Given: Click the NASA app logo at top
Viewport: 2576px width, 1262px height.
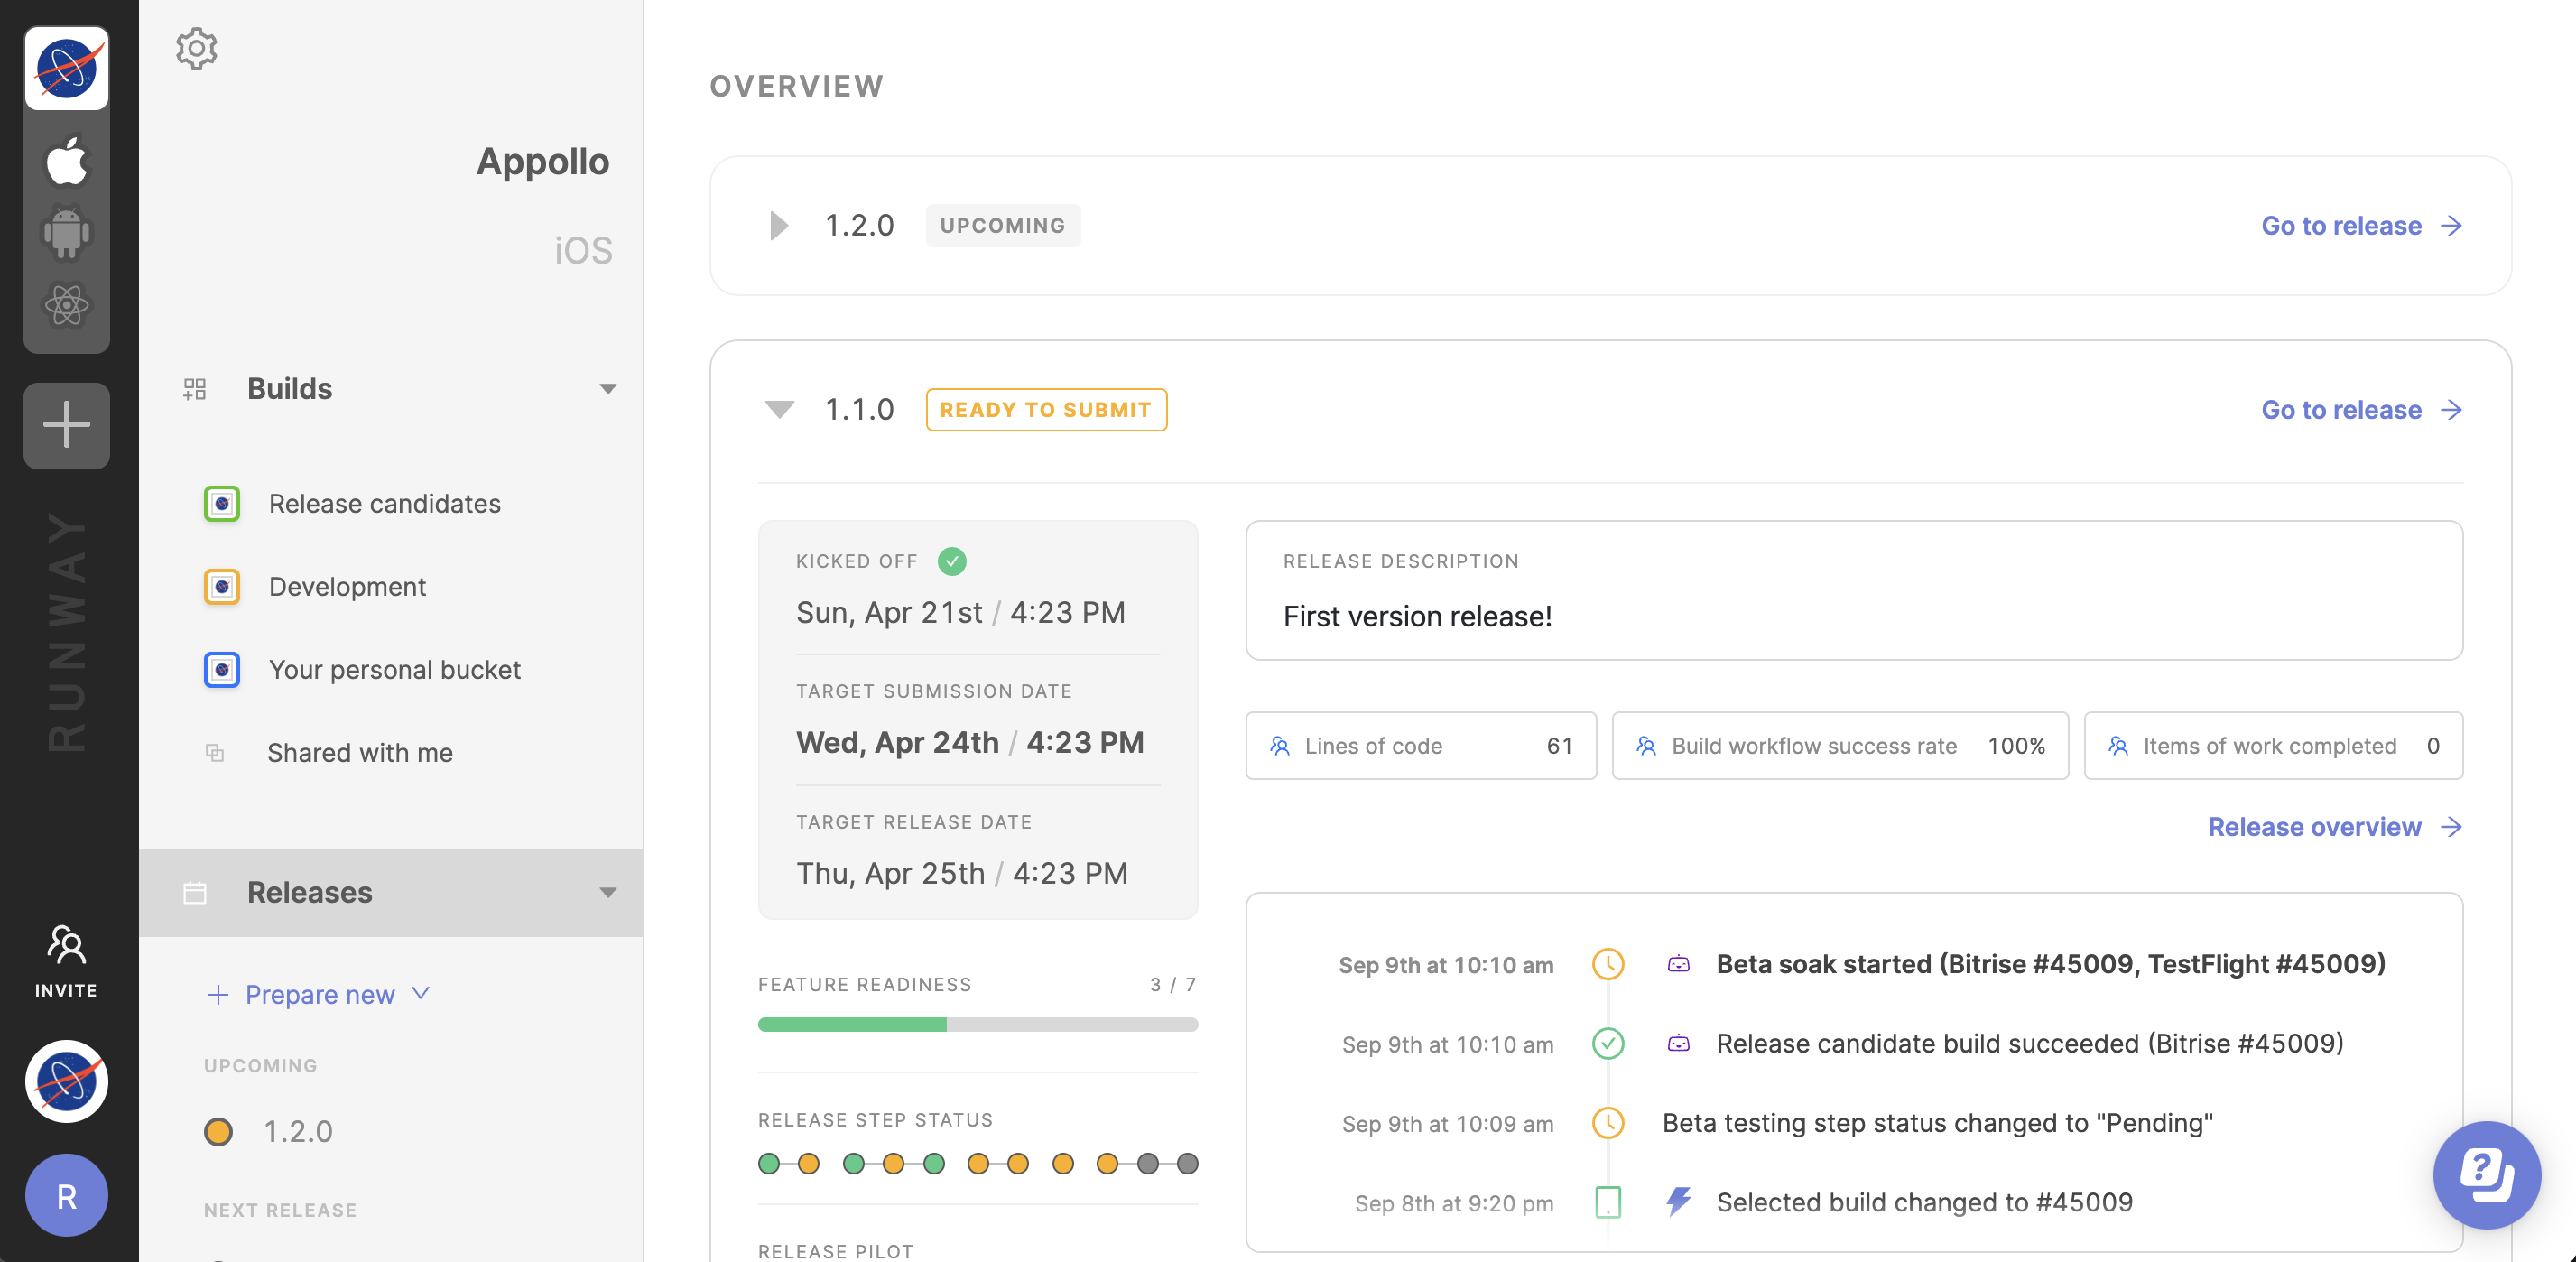Looking at the screenshot, I should click(66, 68).
